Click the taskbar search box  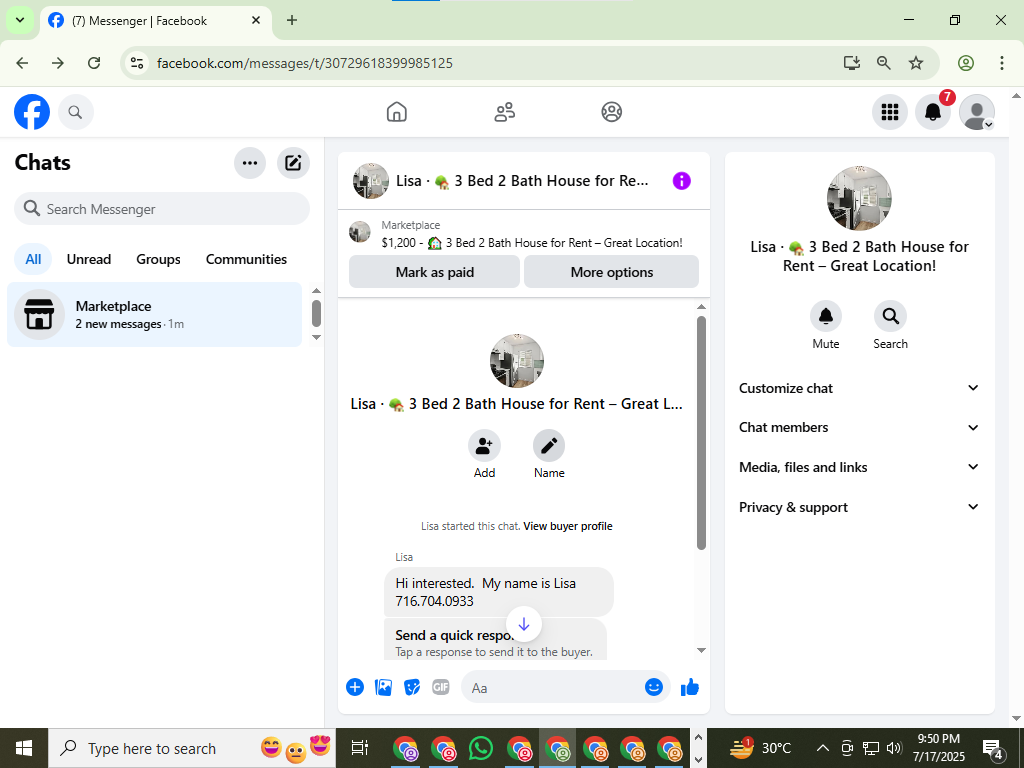[192, 748]
